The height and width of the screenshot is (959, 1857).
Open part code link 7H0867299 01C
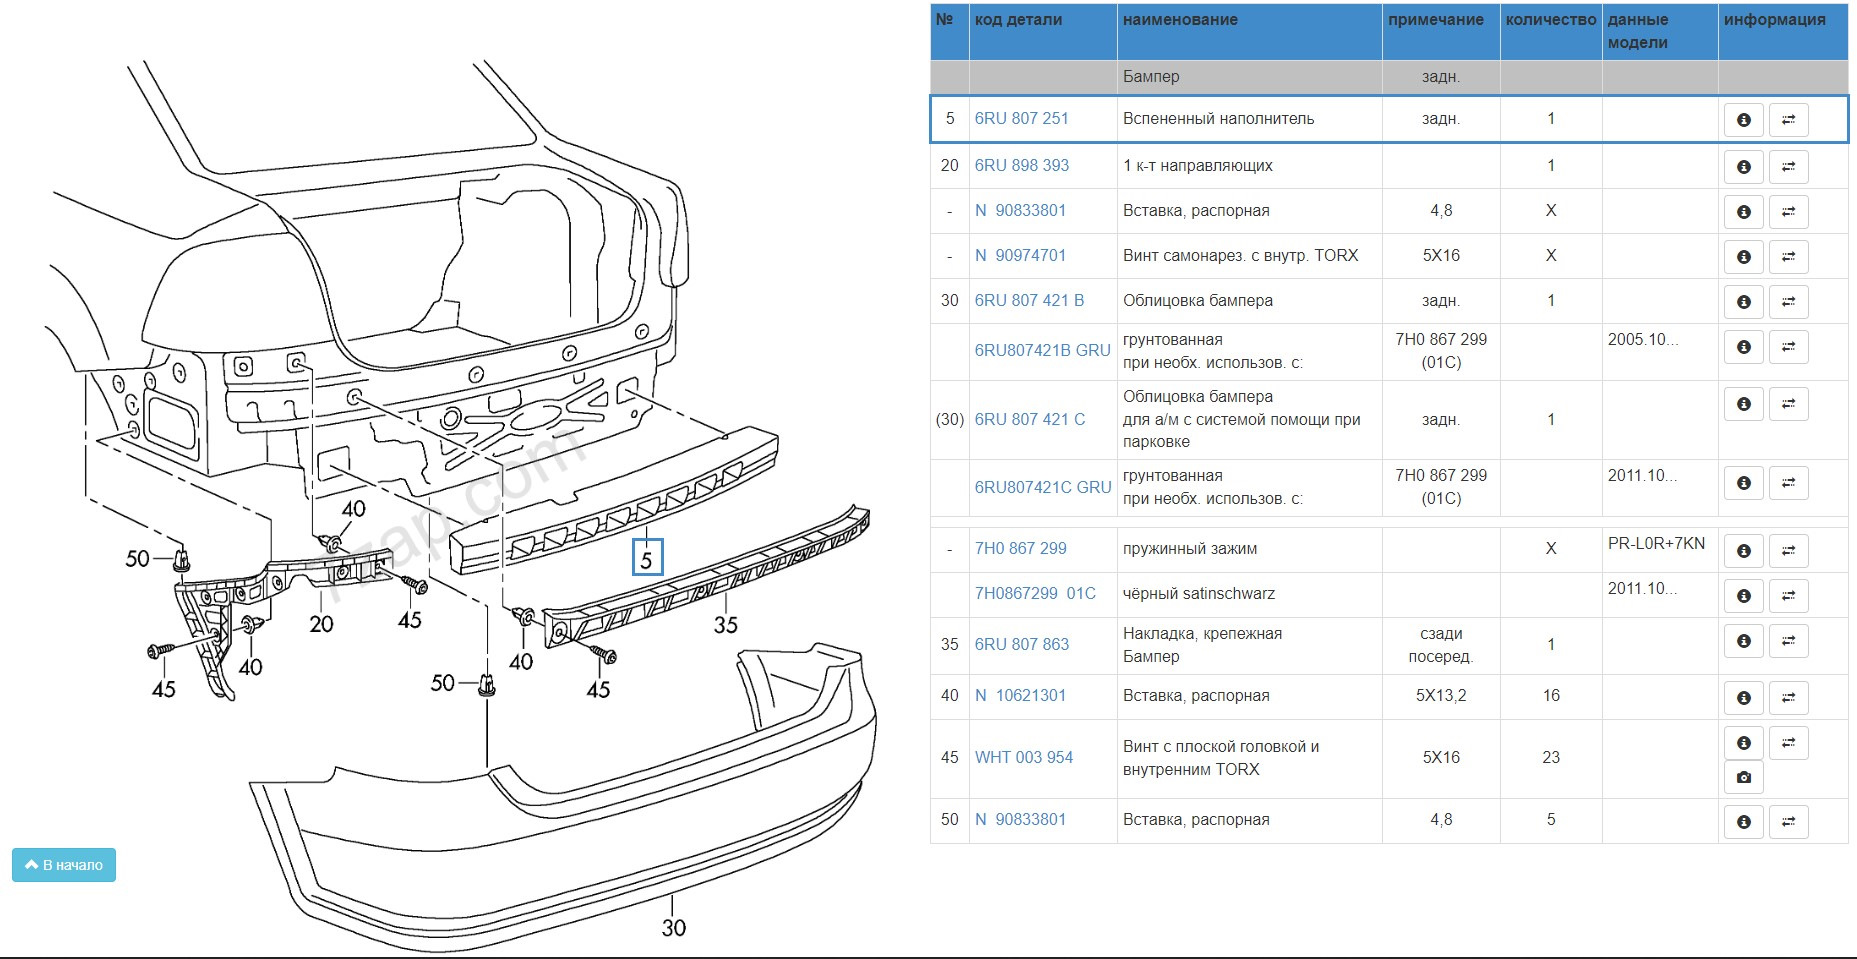pyautogui.click(x=1035, y=593)
